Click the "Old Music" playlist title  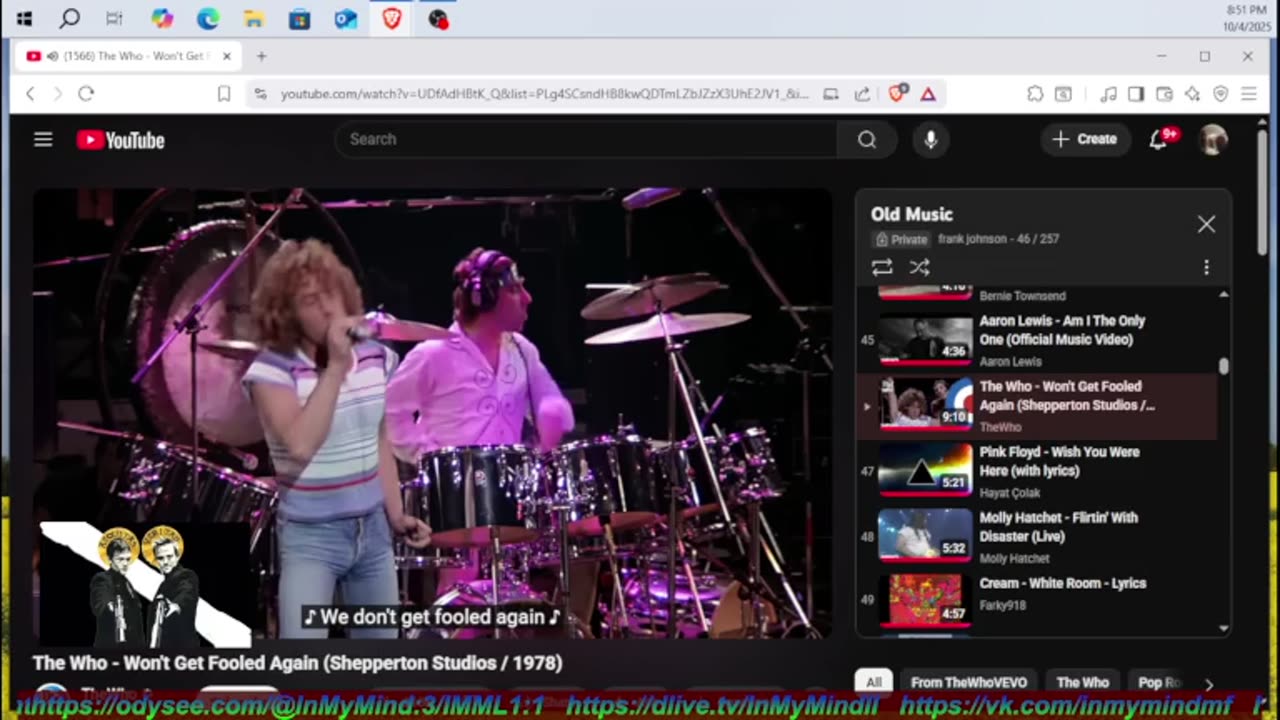click(912, 214)
